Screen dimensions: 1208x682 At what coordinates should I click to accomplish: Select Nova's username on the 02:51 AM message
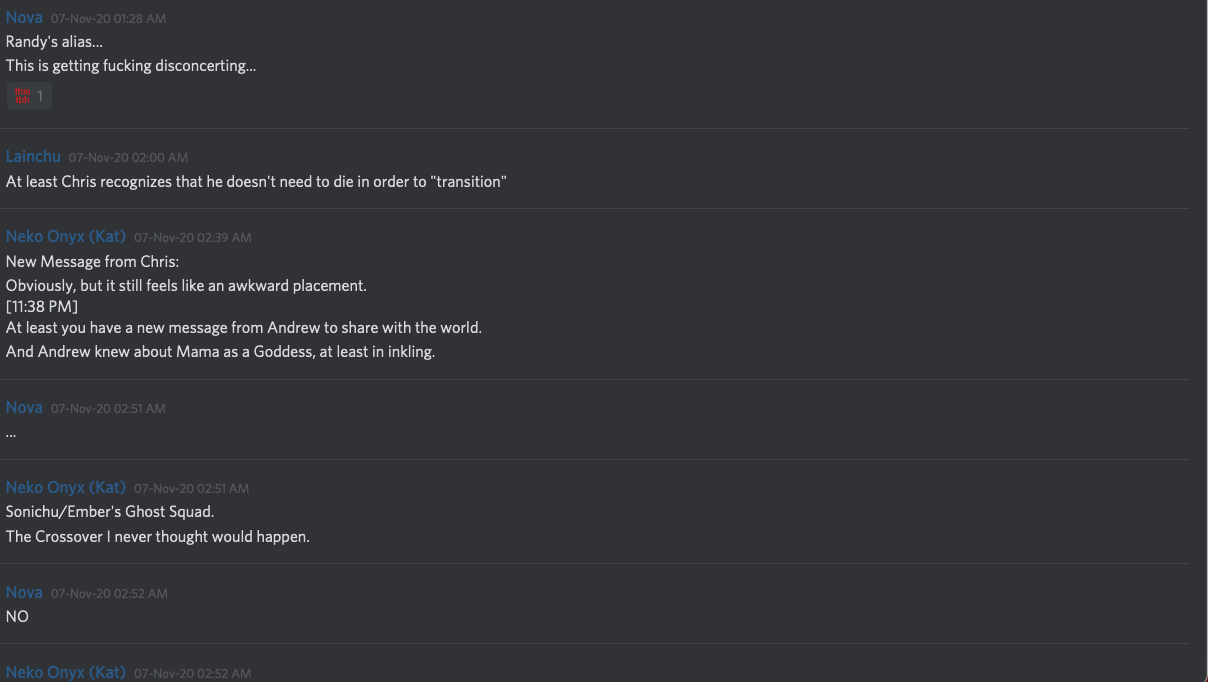tap(24, 408)
